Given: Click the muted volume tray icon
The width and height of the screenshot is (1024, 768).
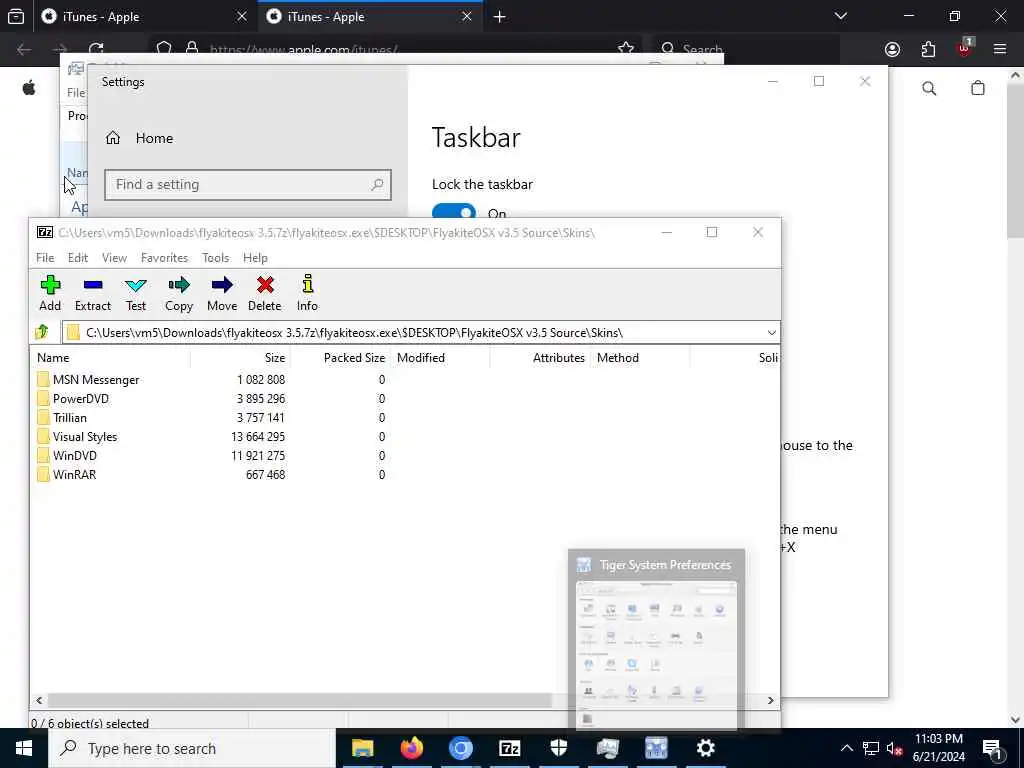Looking at the screenshot, I should pos(893,748).
